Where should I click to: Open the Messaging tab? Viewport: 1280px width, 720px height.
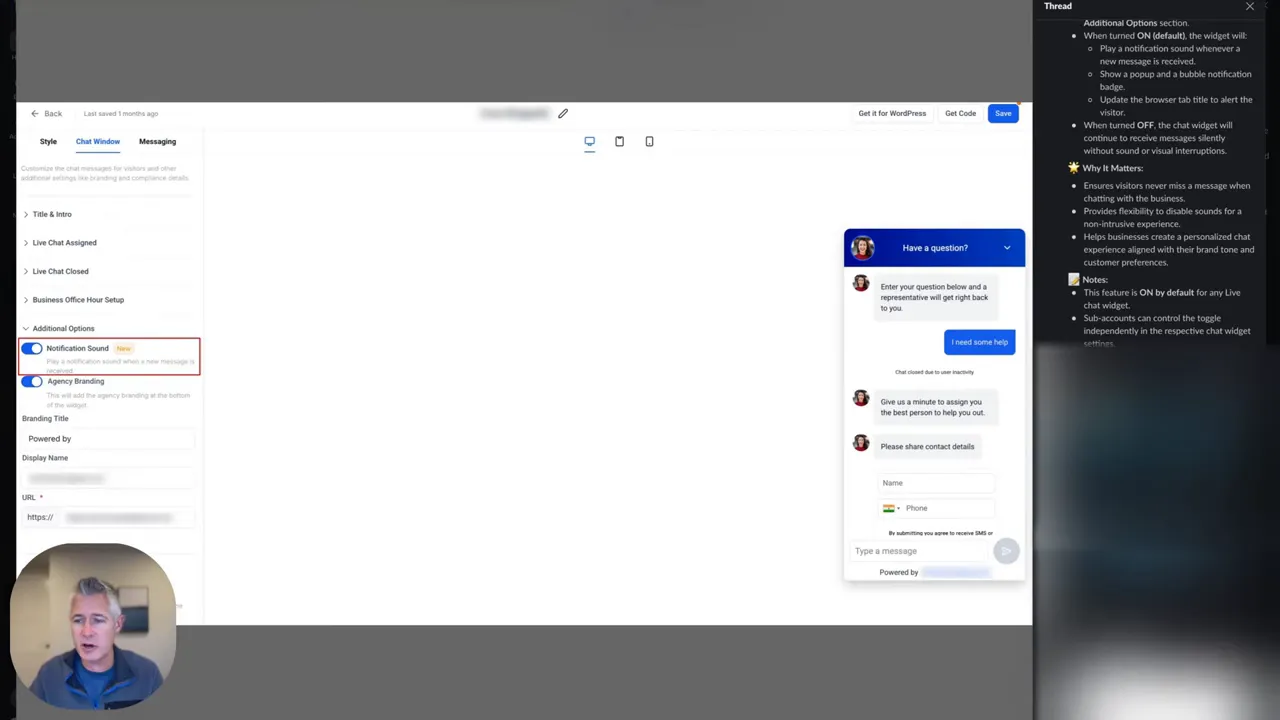coord(157,142)
